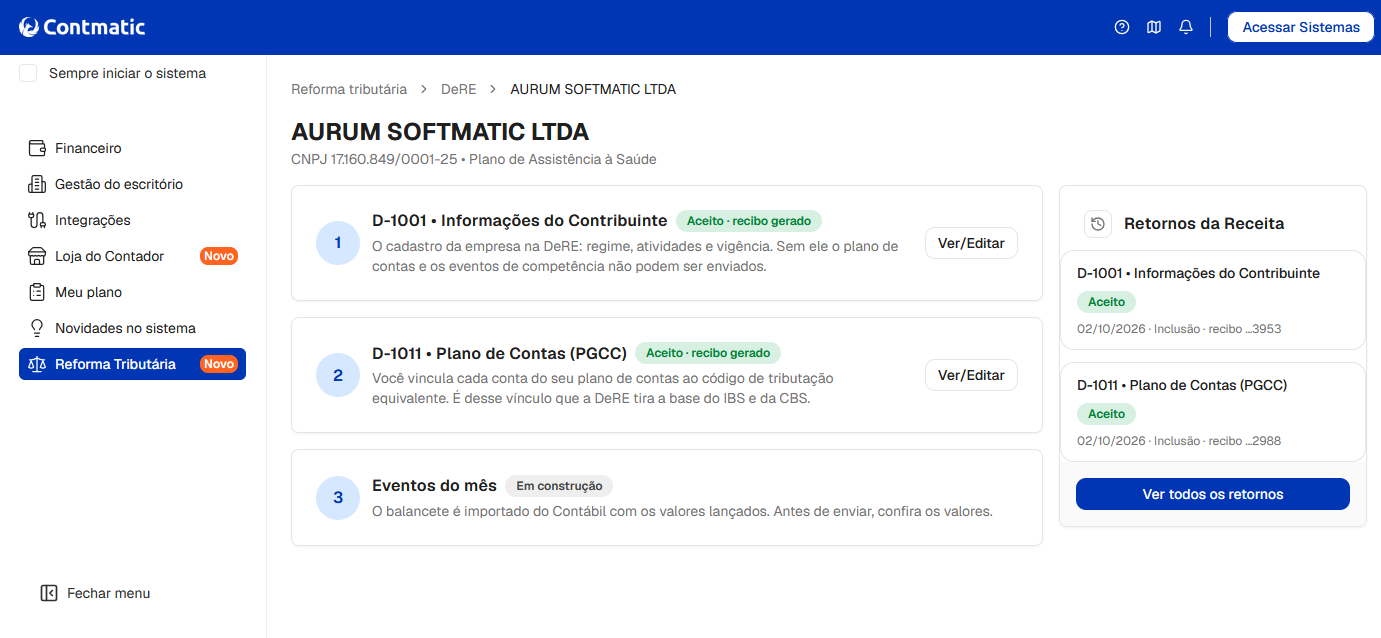Open Gestão do escritório menu item
The image size is (1381, 638).
[132, 184]
